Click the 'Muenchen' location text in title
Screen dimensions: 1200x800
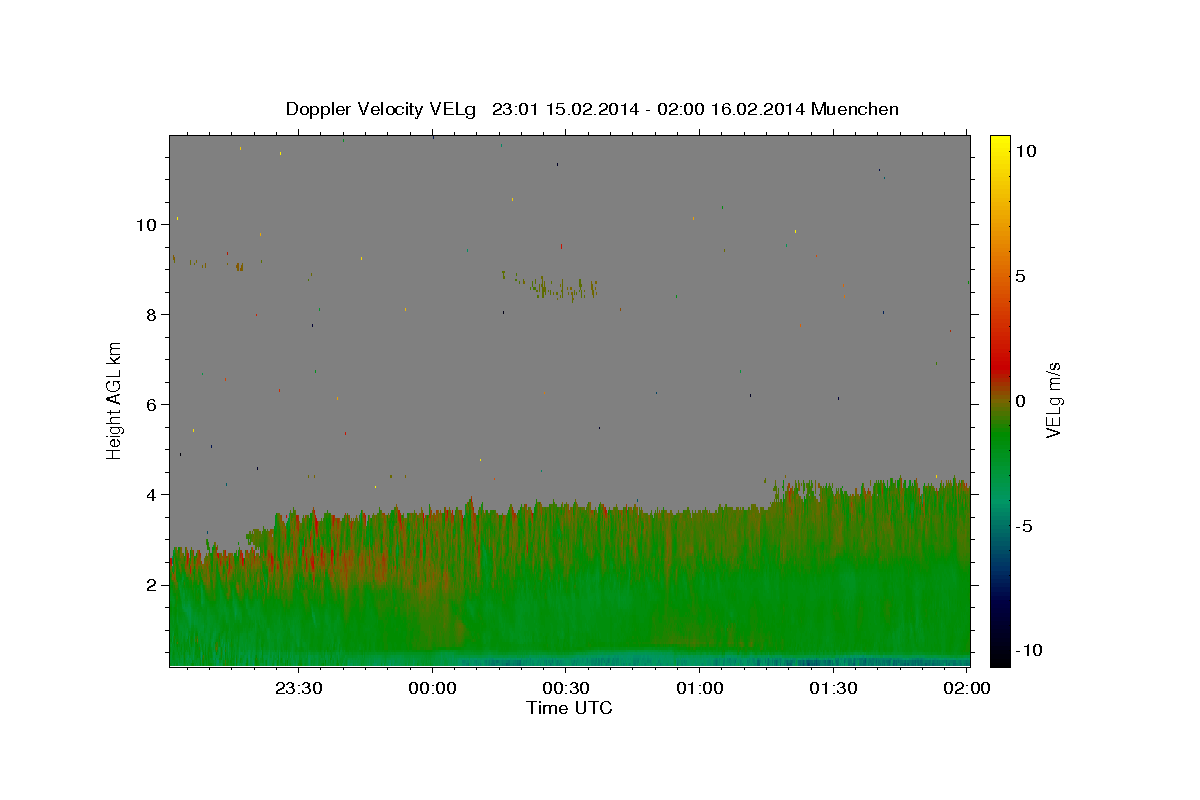point(856,109)
